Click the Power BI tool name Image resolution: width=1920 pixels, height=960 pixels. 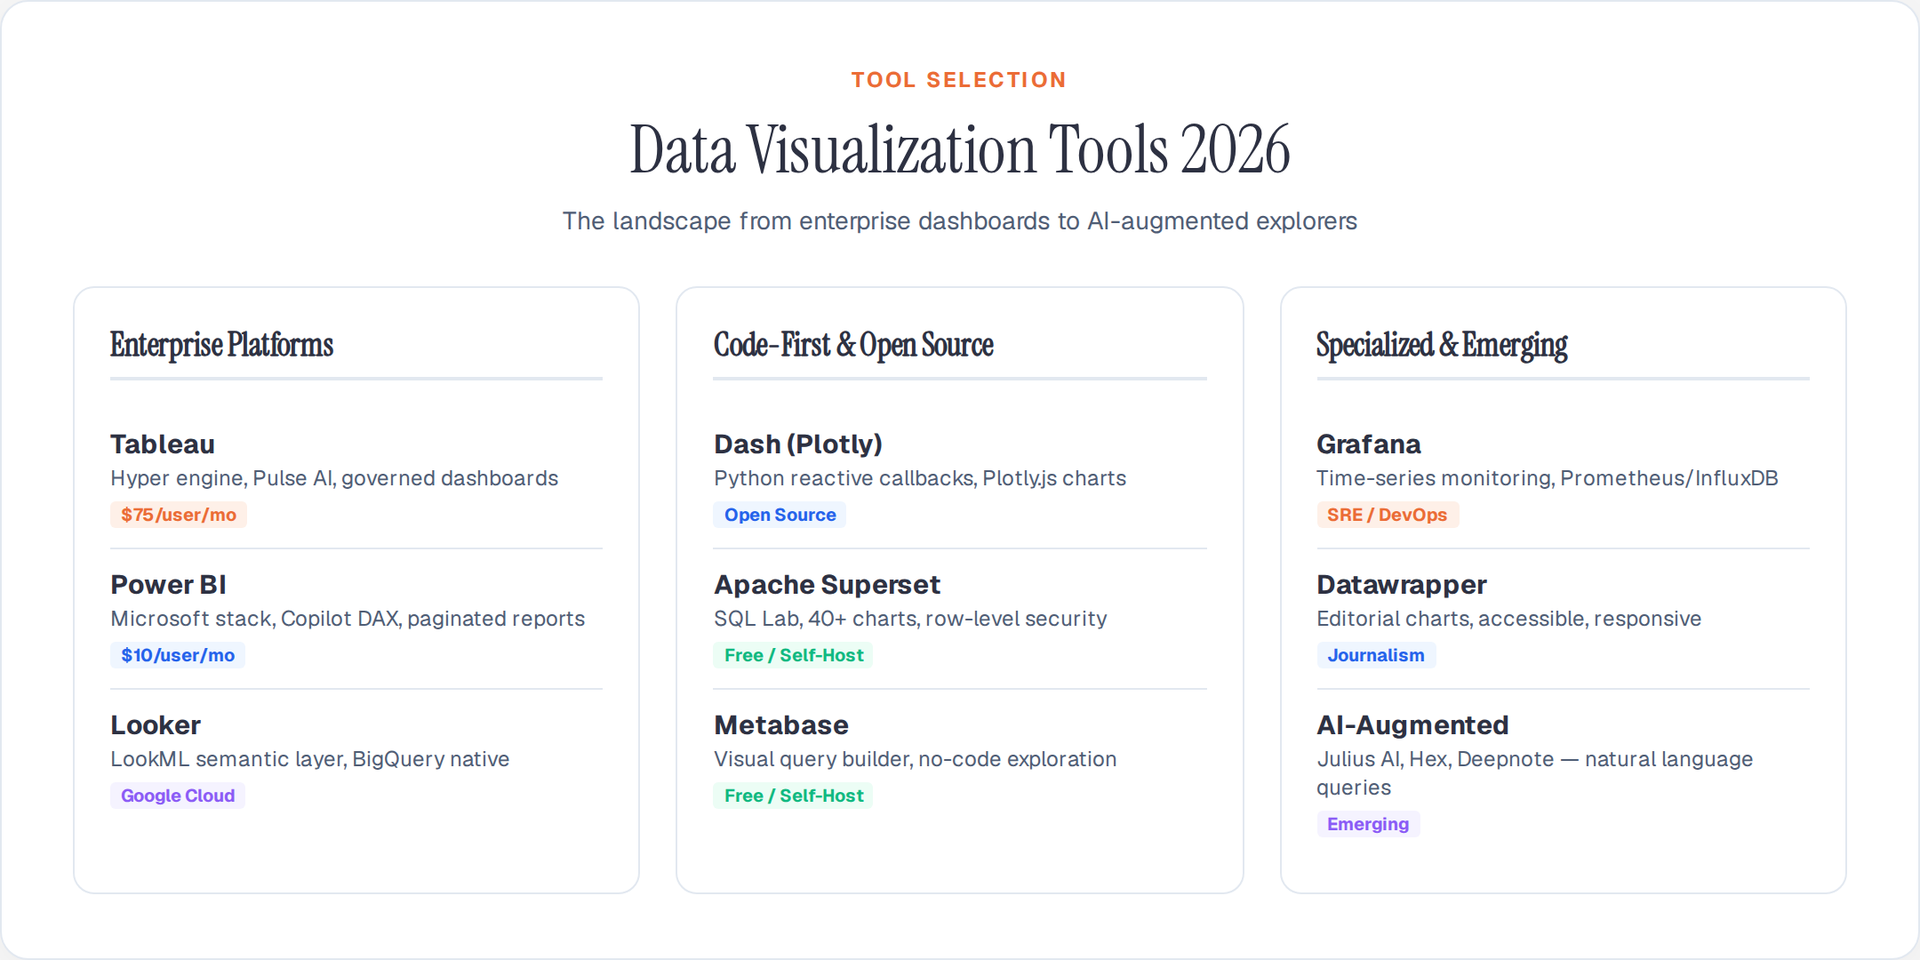(x=168, y=585)
